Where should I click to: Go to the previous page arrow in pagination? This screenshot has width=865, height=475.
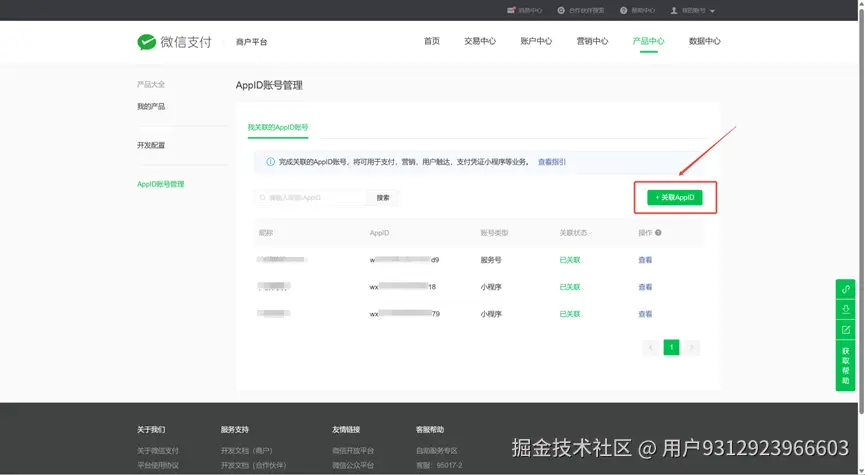click(x=650, y=347)
